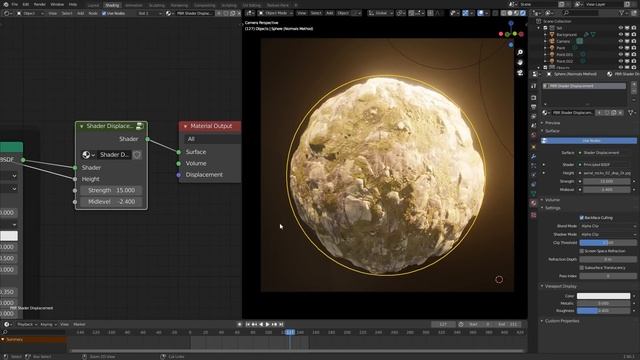Image resolution: width=640 pixels, height=360 pixels.
Task: Open the Material properties tab icon
Action: click(533, 203)
